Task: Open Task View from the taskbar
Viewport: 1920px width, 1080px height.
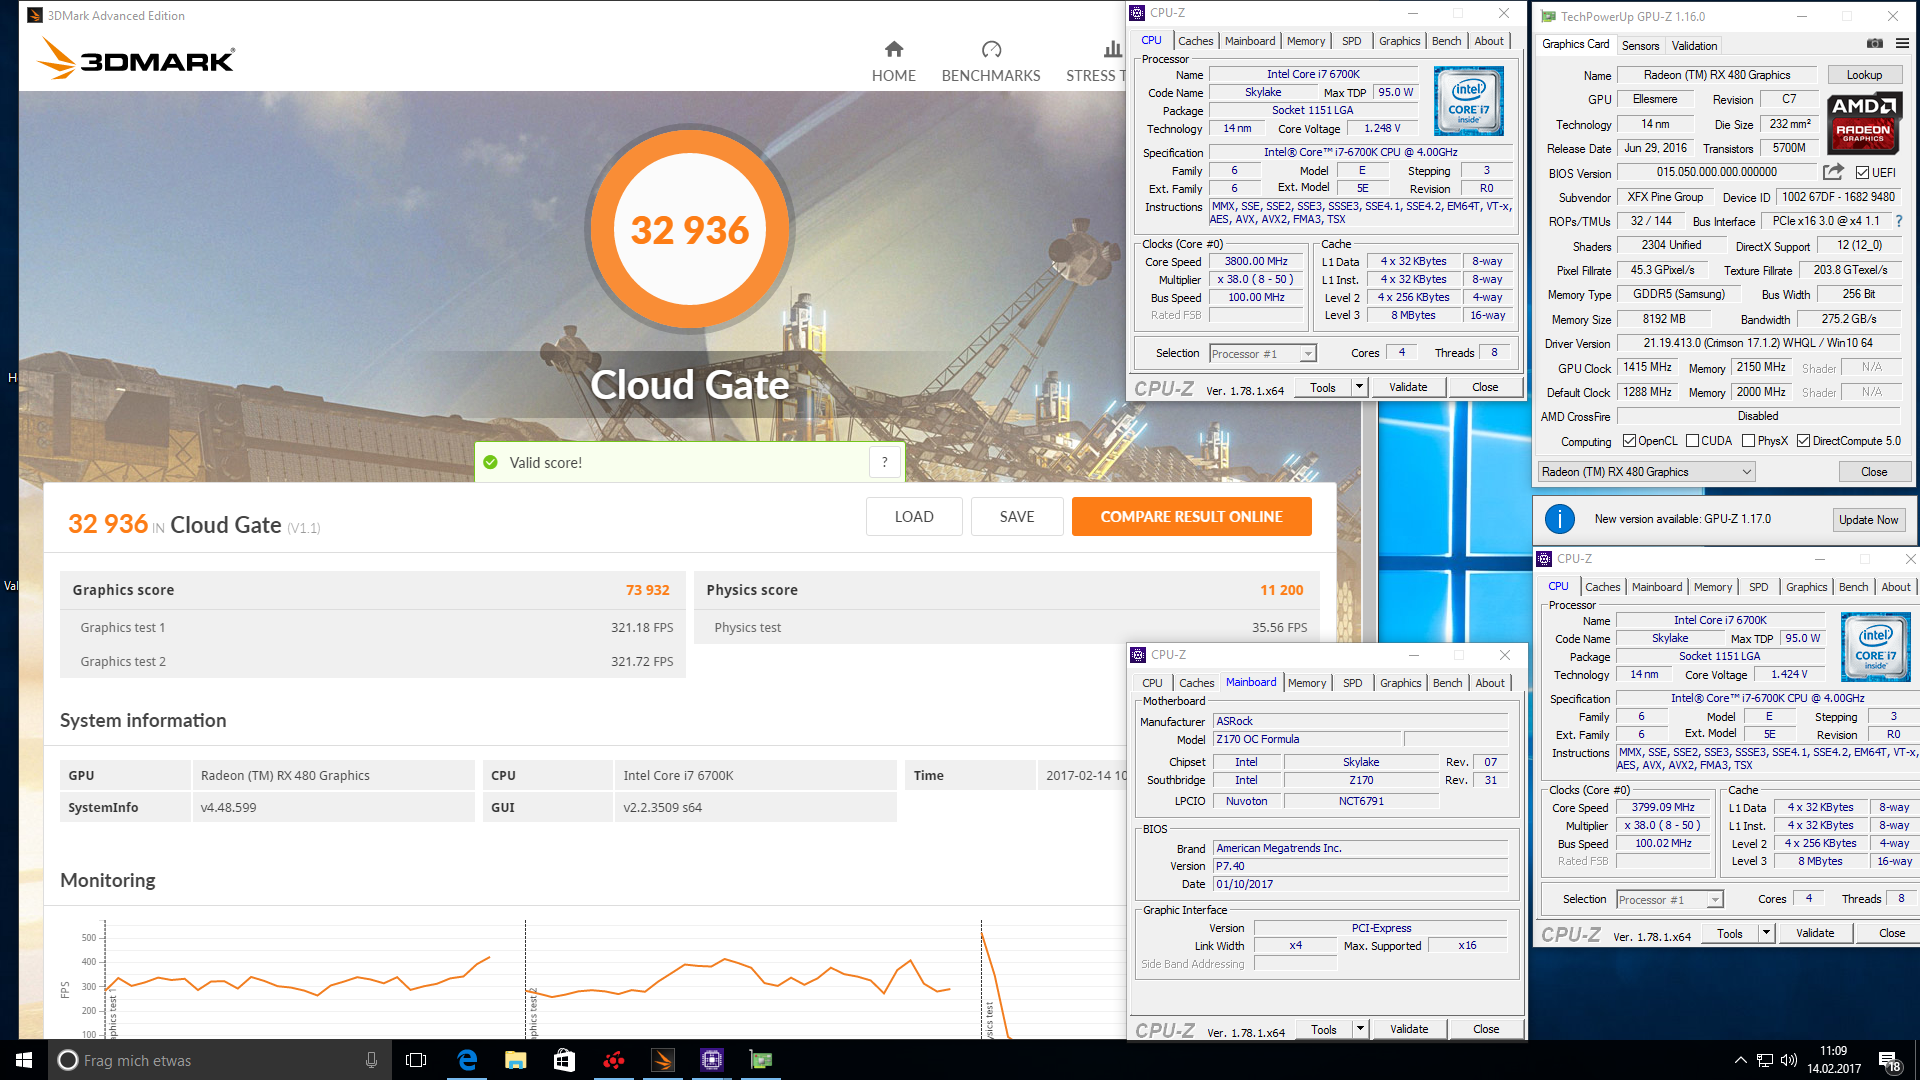Action: click(x=416, y=1060)
